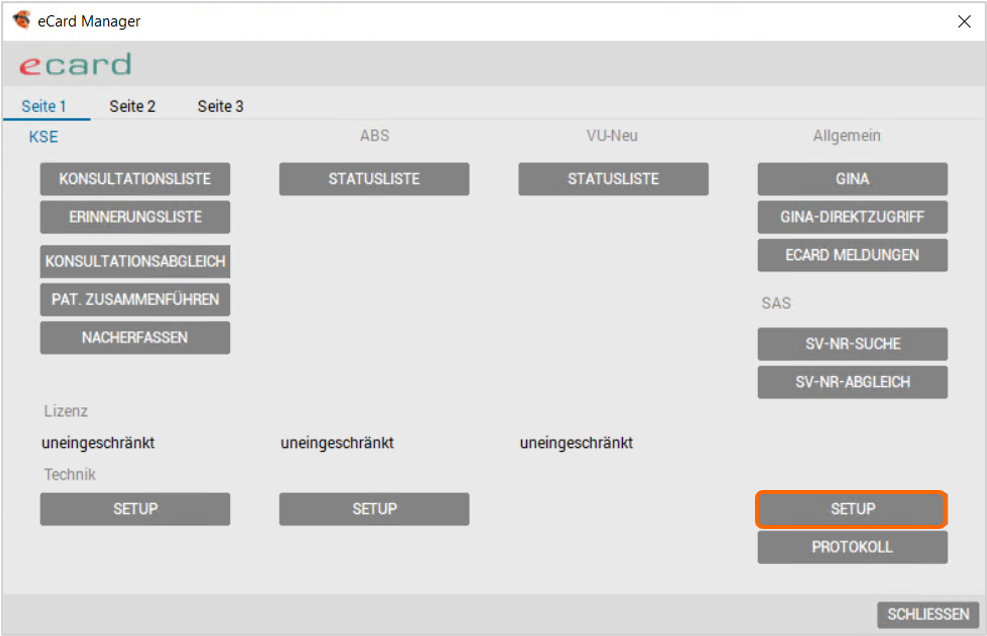Open the KSE Konsultationsliste
The width and height of the screenshot is (987, 636).
tap(135, 179)
